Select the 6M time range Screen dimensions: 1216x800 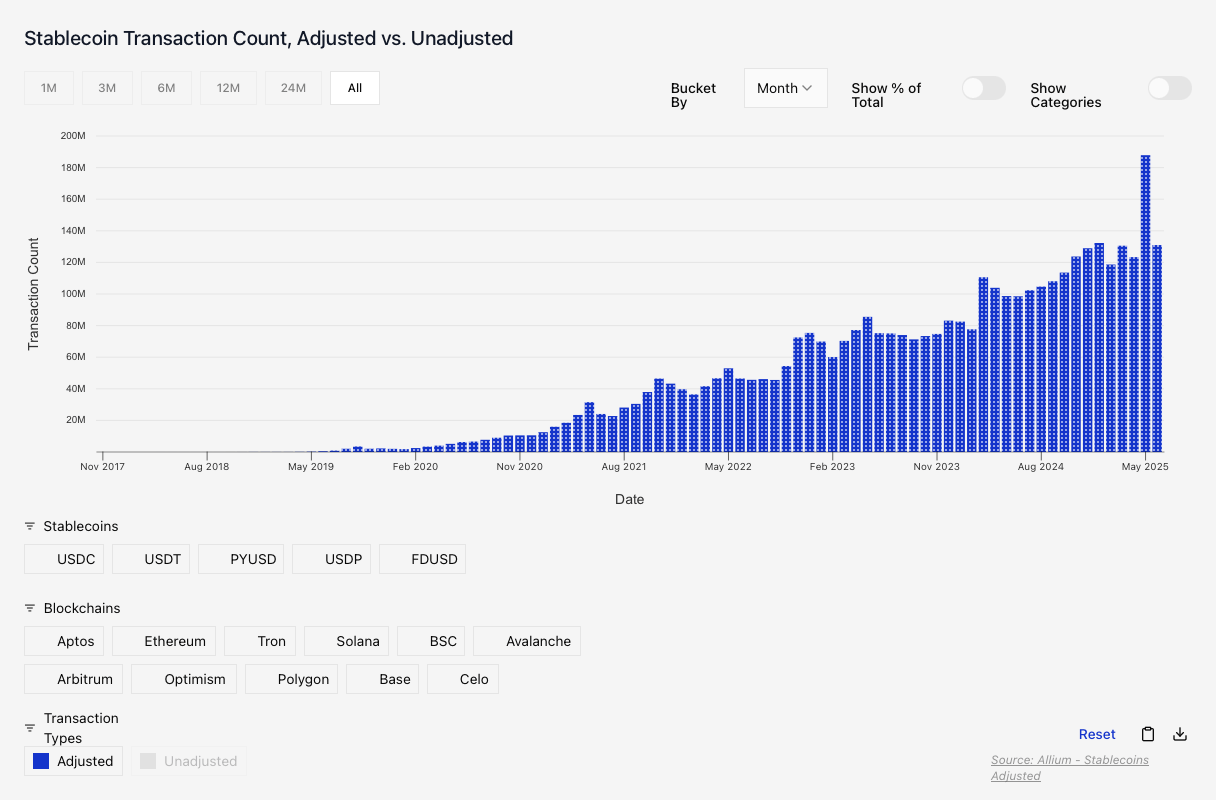[166, 88]
